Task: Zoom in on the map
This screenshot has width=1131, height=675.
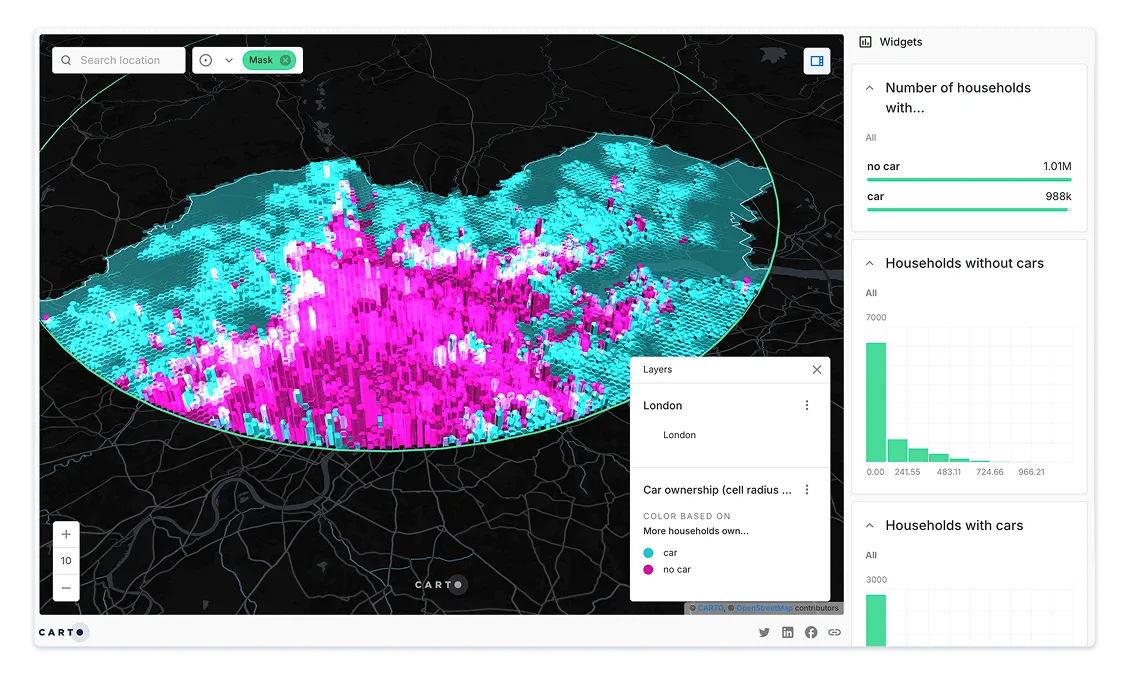Action: pos(66,534)
